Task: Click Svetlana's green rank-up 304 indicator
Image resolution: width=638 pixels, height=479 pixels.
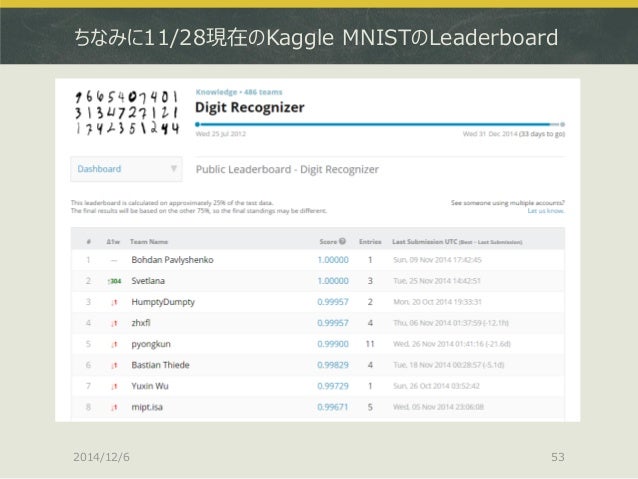Action: point(114,281)
